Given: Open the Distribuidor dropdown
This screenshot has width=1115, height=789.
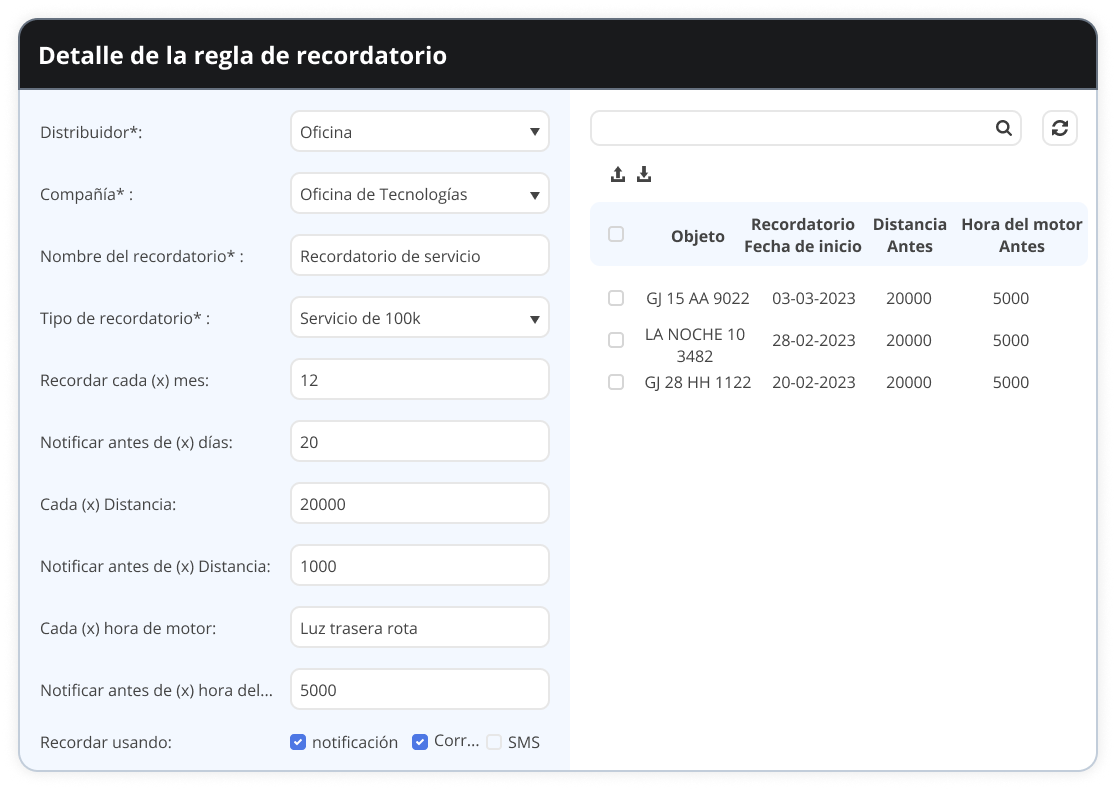Looking at the screenshot, I should tap(419, 132).
